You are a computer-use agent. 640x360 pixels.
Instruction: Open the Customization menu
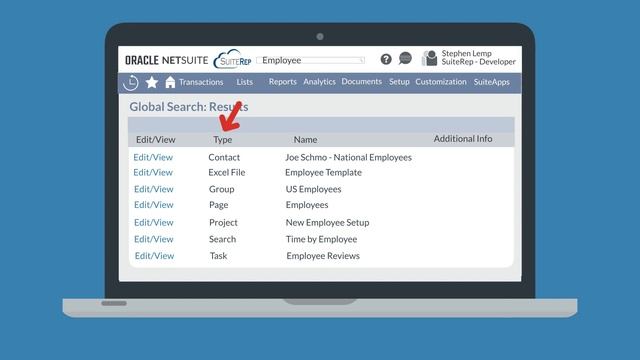[441, 82]
